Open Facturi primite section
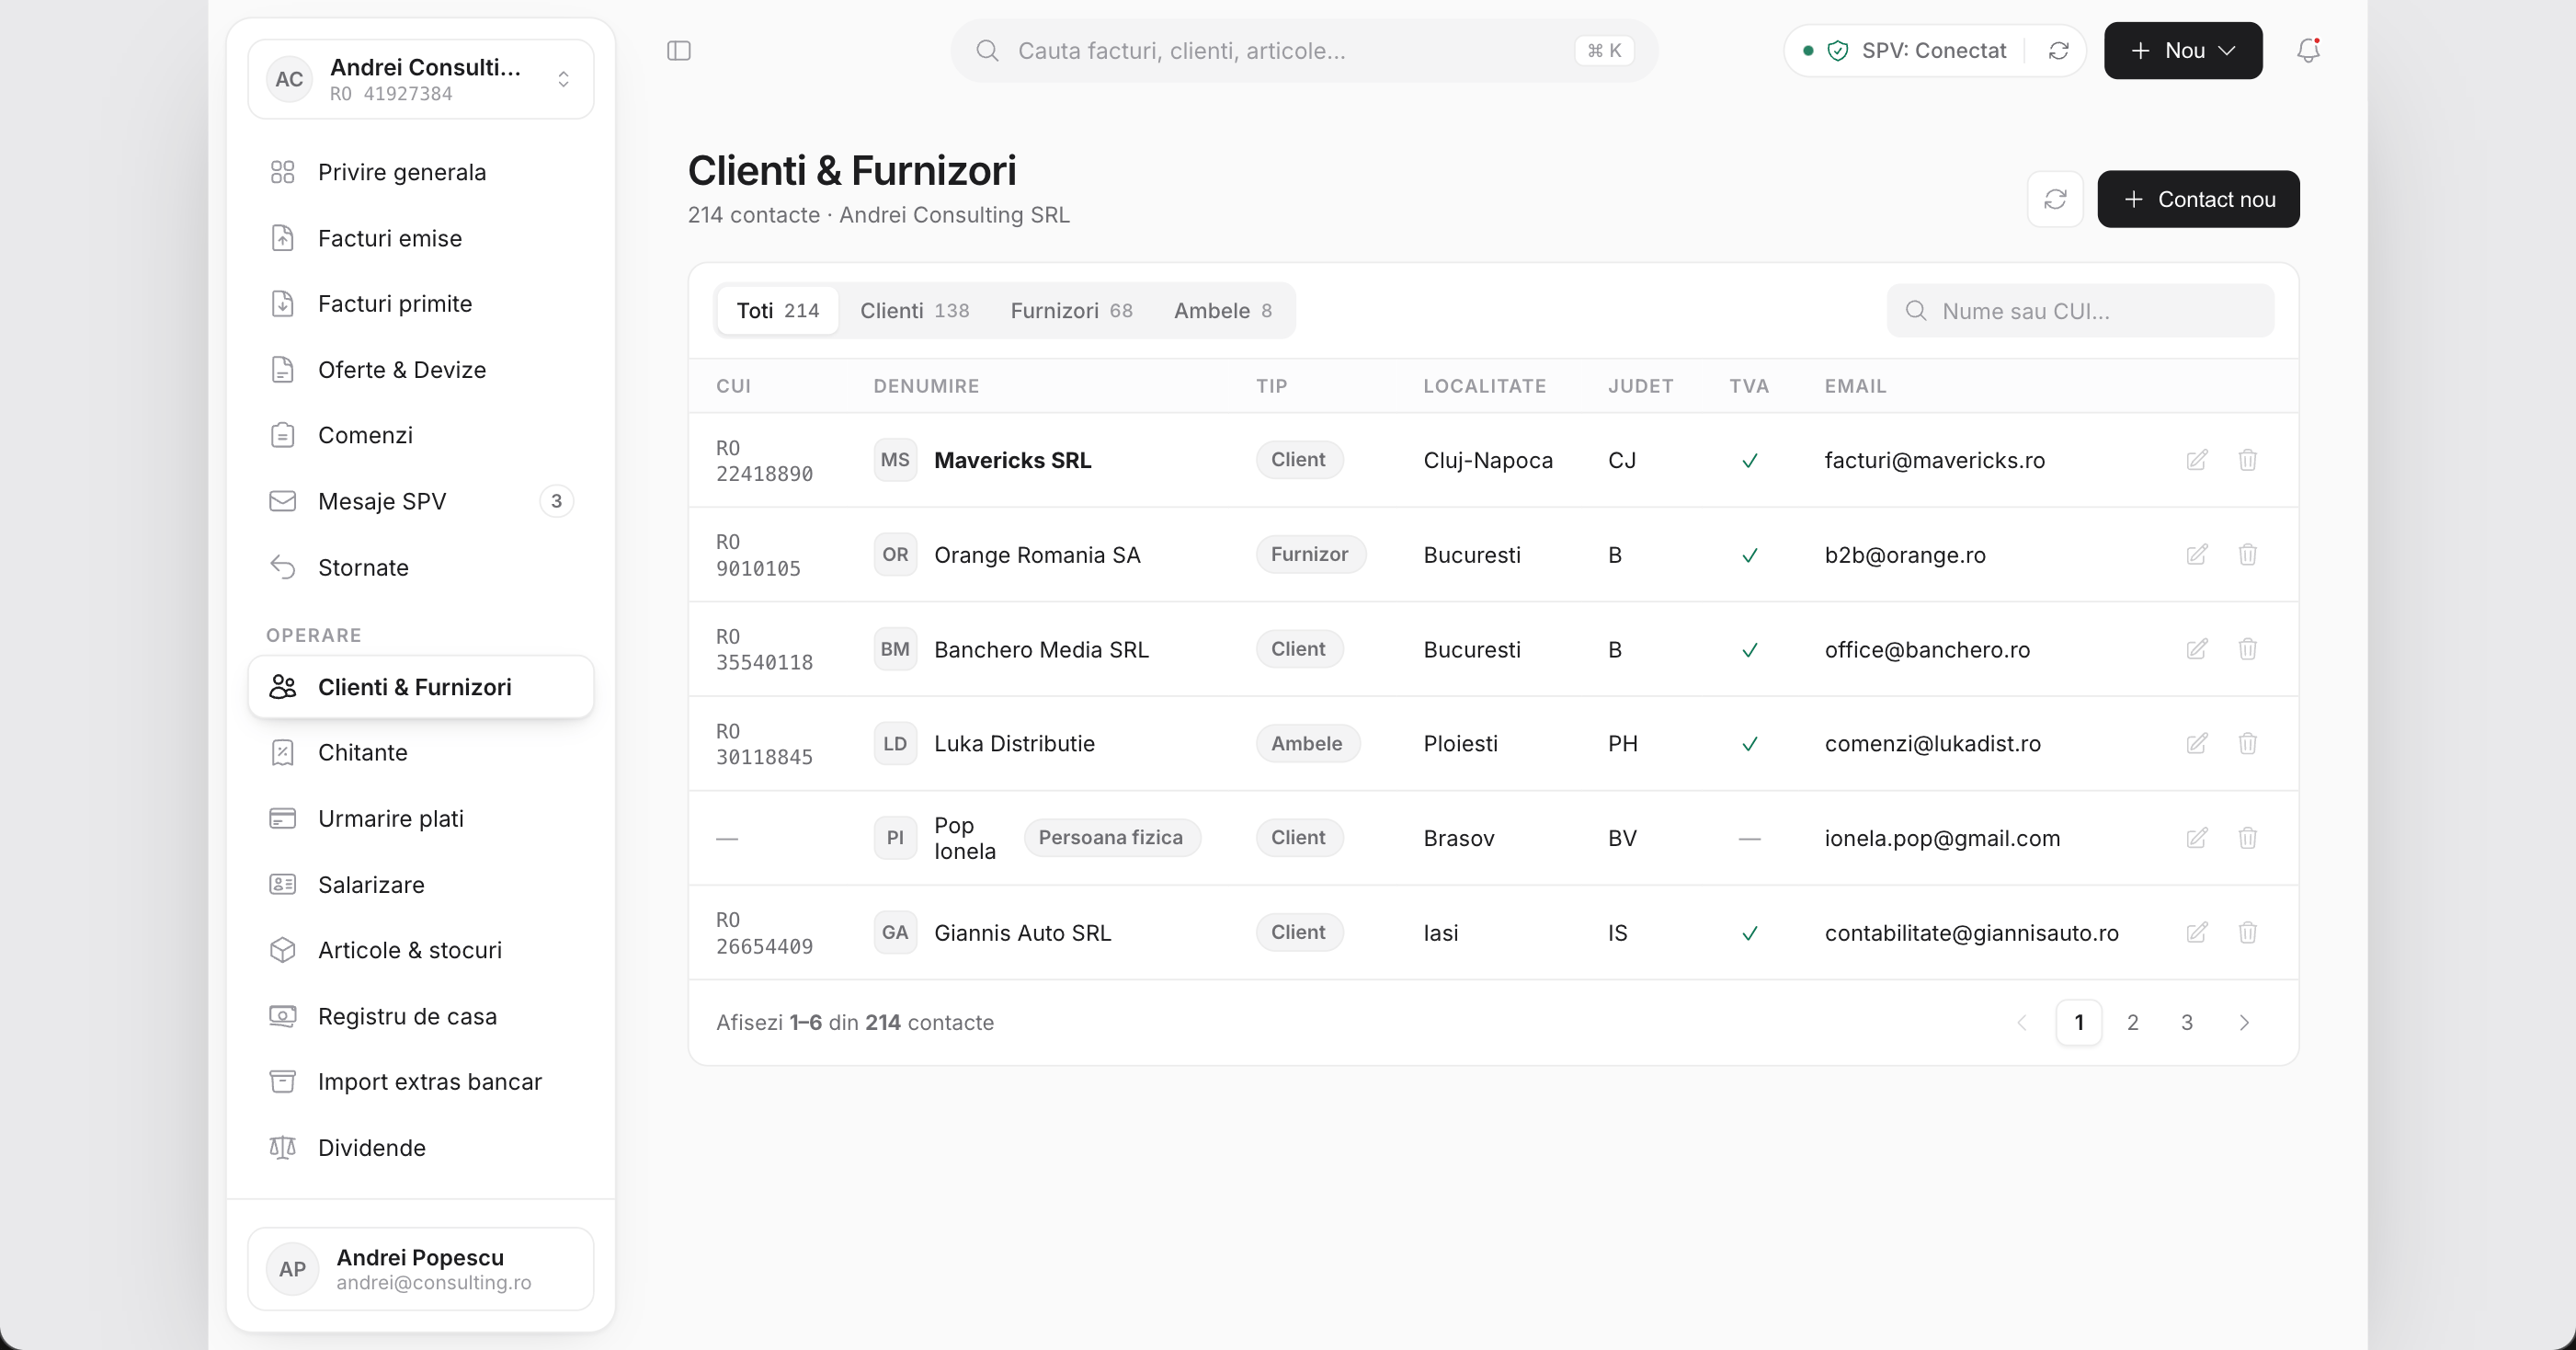 coord(421,304)
